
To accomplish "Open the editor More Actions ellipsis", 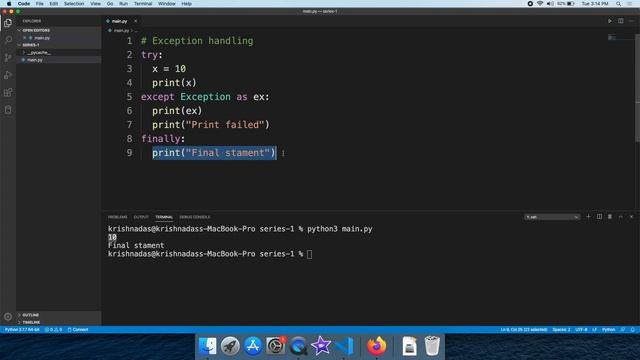I will 631,21.
